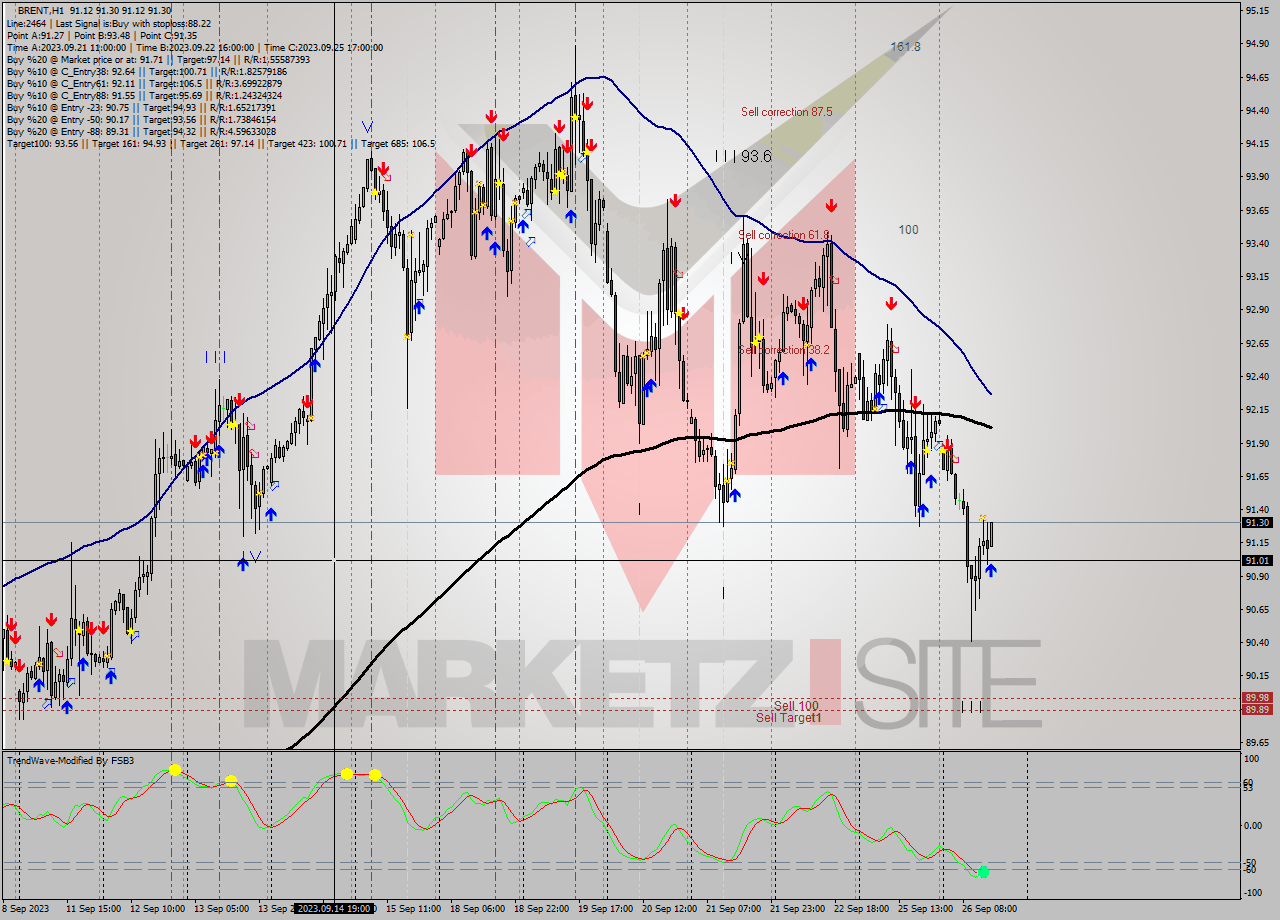Click the 95.15 price axis label
Viewport: 1280px width, 920px height.
pos(1257,10)
